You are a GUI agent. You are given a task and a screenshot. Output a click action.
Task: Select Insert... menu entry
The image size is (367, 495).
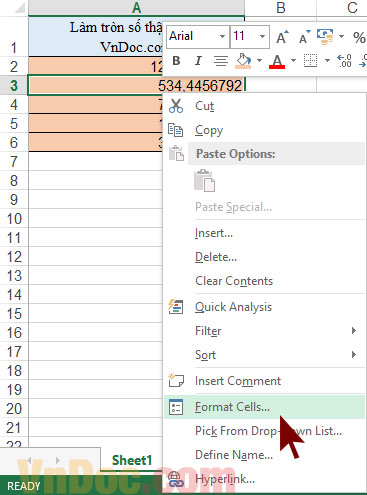click(264, 233)
